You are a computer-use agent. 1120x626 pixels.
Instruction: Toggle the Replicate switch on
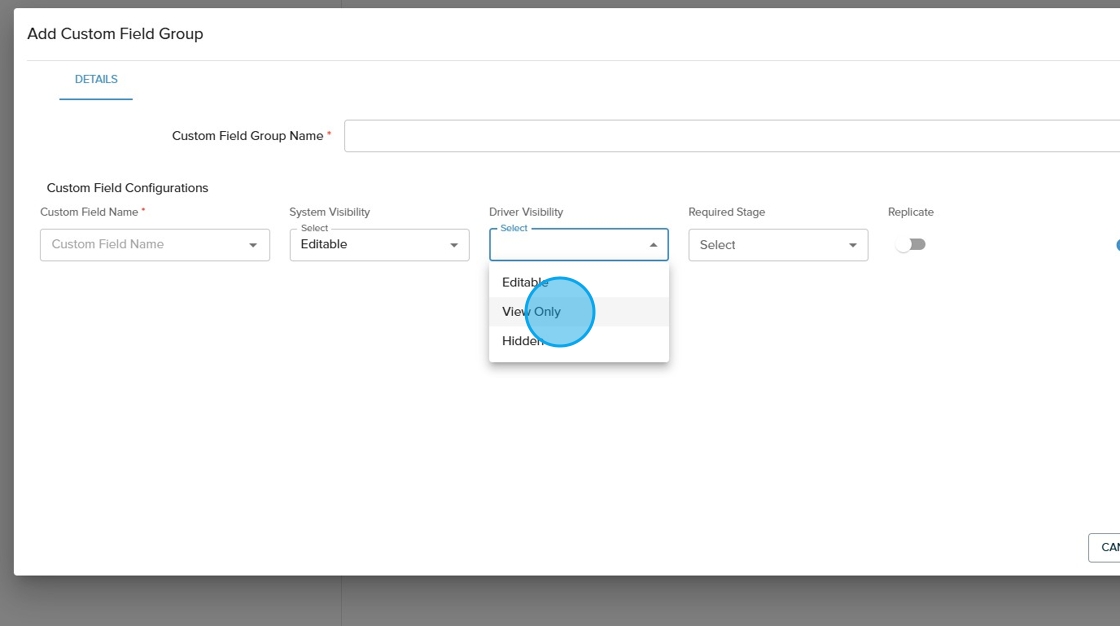[x=910, y=245]
